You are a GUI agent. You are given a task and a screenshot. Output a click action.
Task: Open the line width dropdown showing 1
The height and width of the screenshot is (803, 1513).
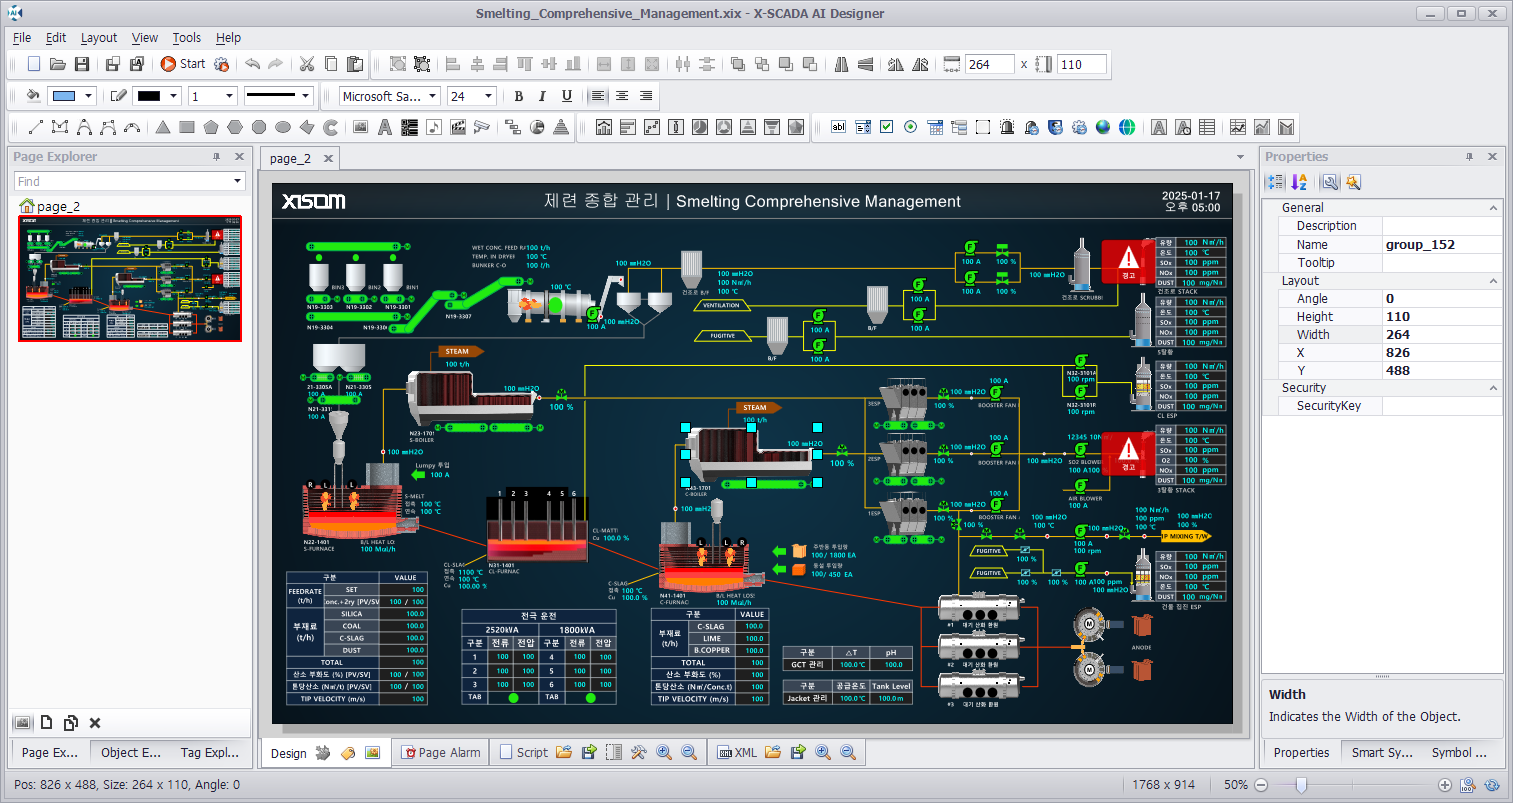click(x=229, y=96)
